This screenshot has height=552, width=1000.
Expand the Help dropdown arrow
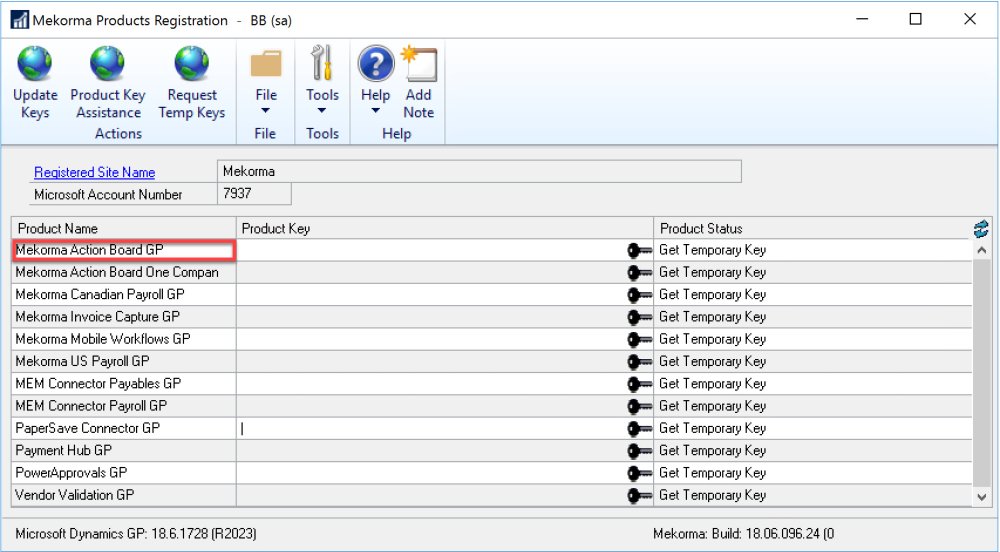click(x=376, y=111)
